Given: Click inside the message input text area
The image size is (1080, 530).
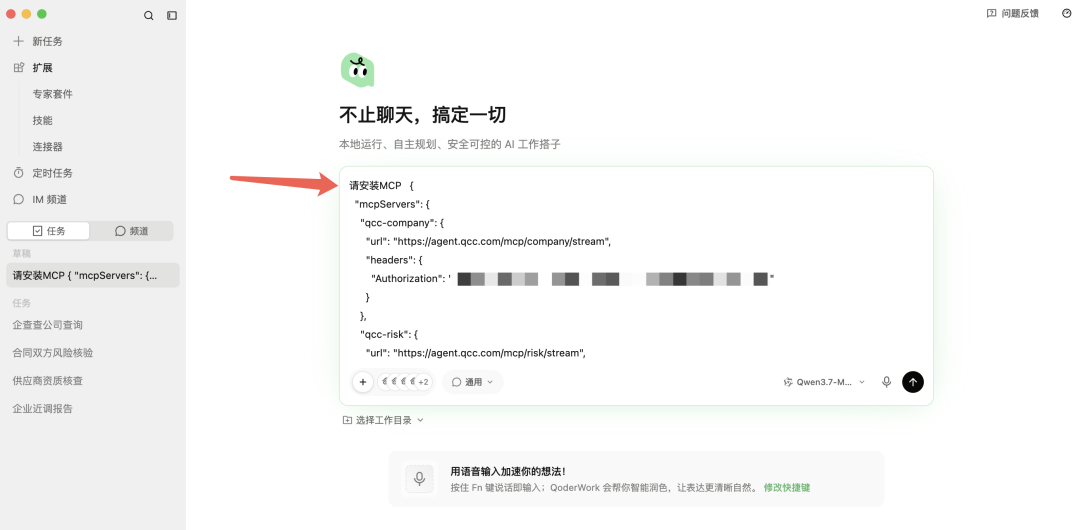Looking at the screenshot, I should 636,269.
